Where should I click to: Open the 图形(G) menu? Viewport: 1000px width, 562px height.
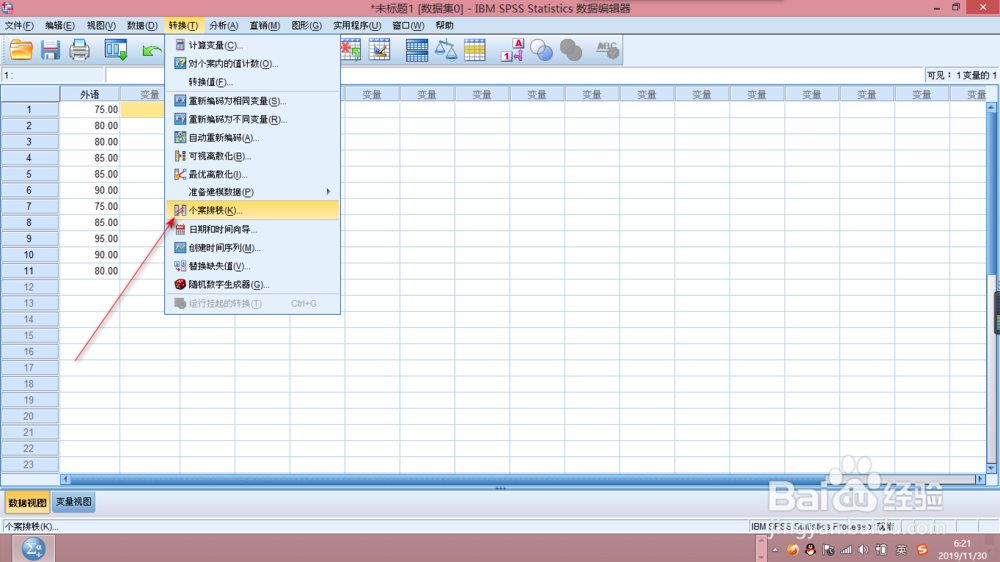pos(306,26)
